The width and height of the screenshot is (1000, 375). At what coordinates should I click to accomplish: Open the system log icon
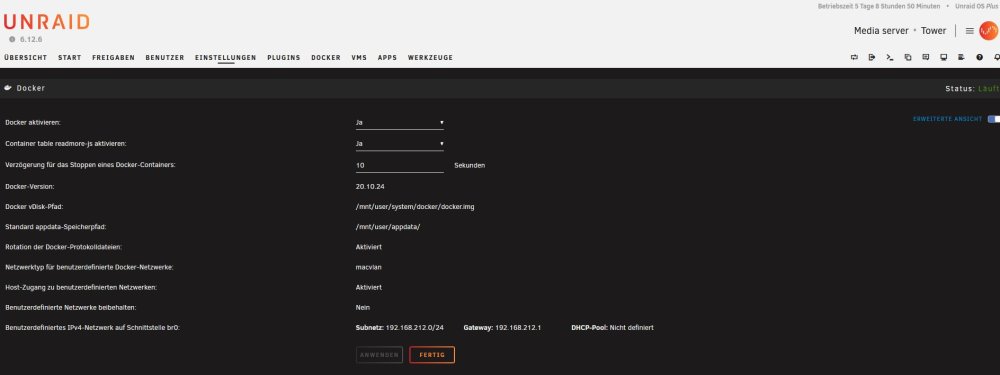click(x=961, y=57)
